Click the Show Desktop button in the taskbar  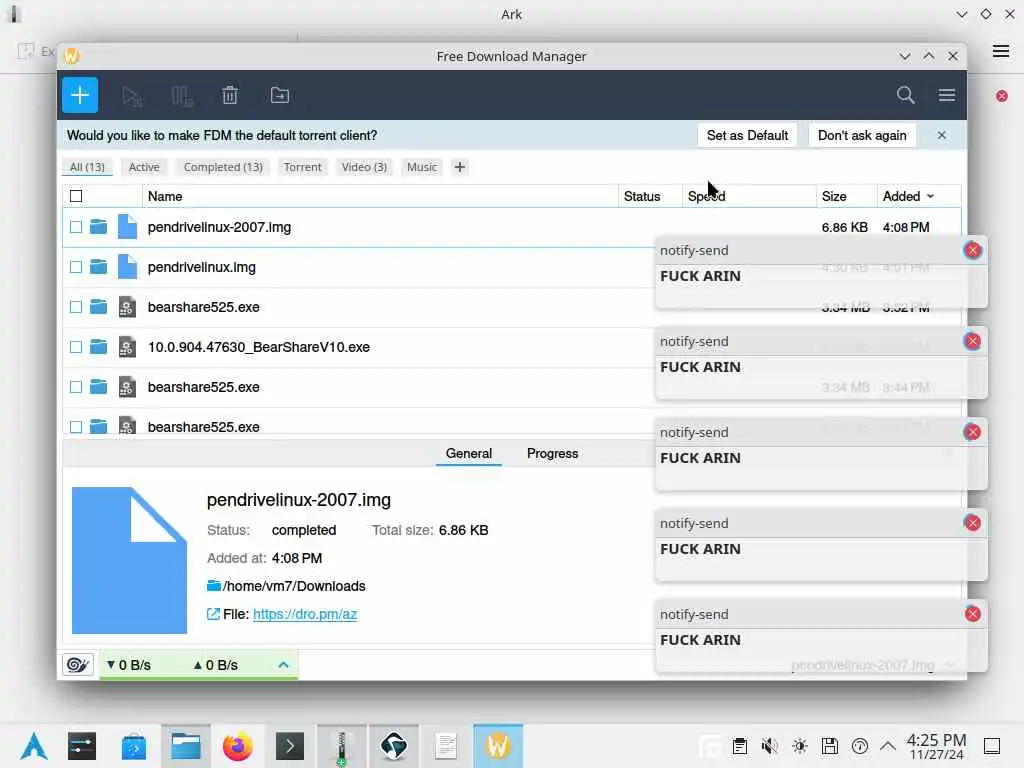coord(992,746)
